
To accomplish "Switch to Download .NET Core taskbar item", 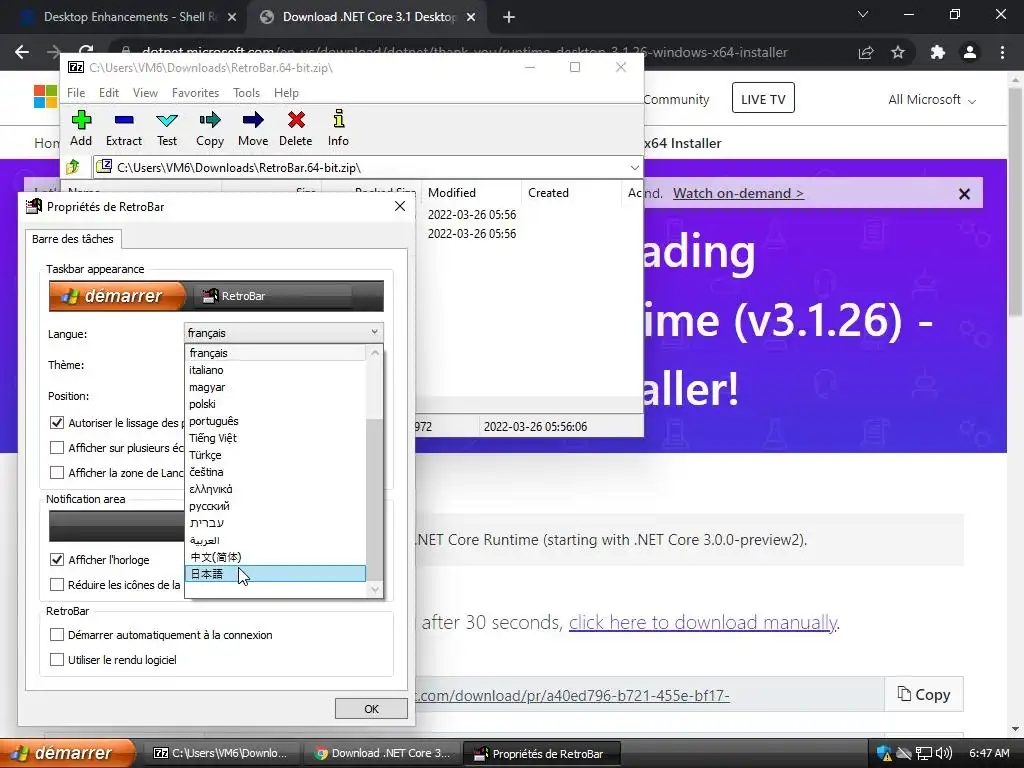I will coord(383,753).
